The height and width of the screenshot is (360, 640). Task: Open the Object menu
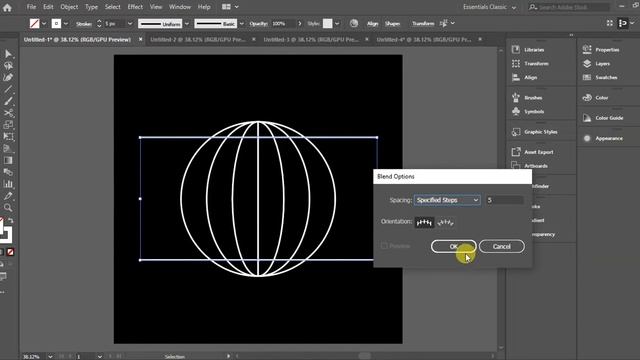(x=69, y=7)
